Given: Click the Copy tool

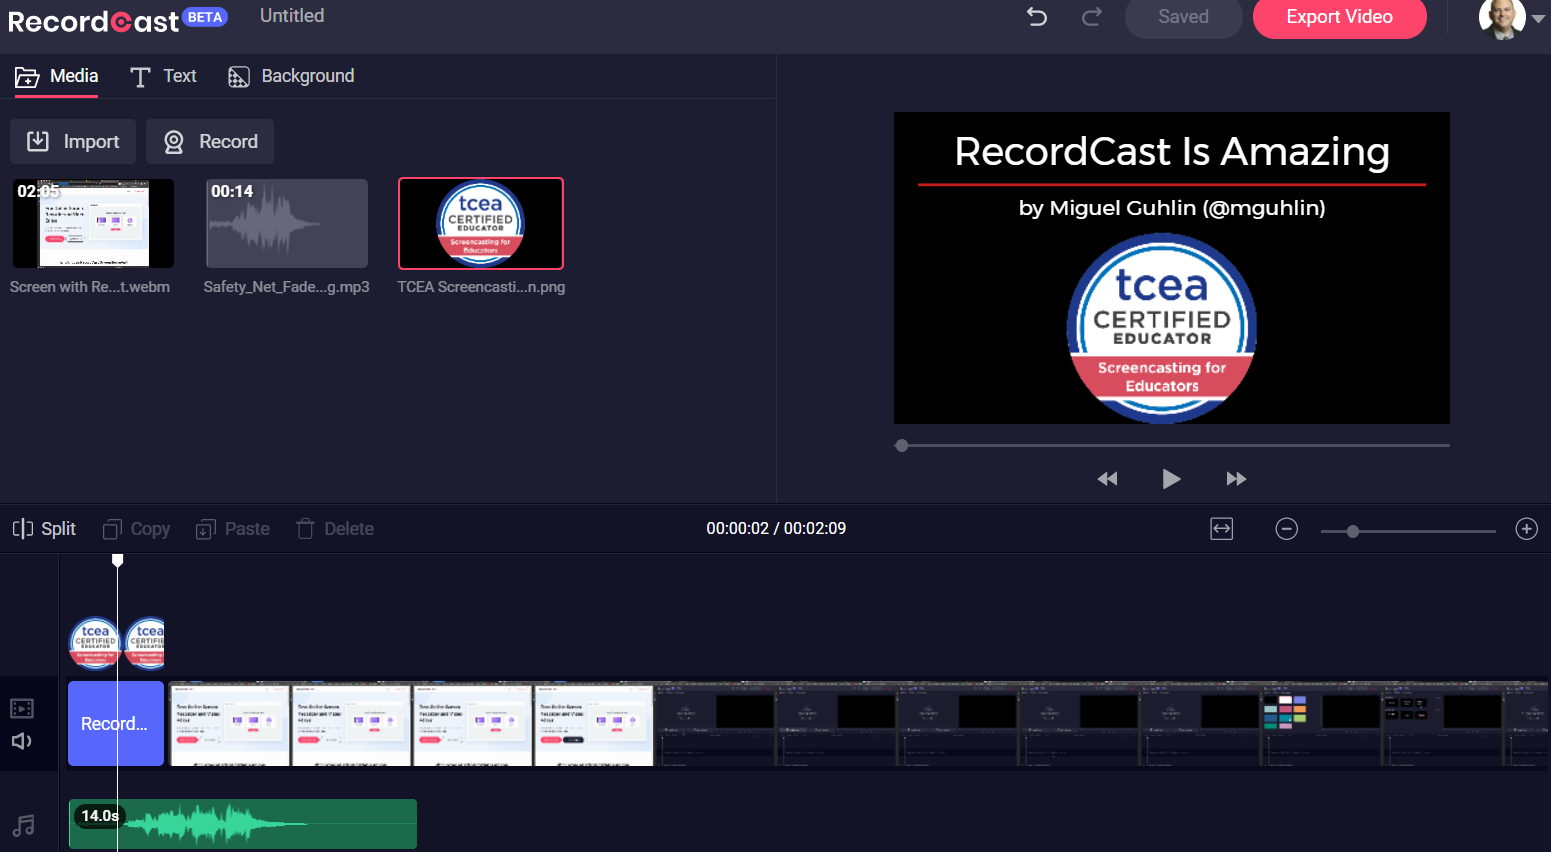Looking at the screenshot, I should pos(137,529).
